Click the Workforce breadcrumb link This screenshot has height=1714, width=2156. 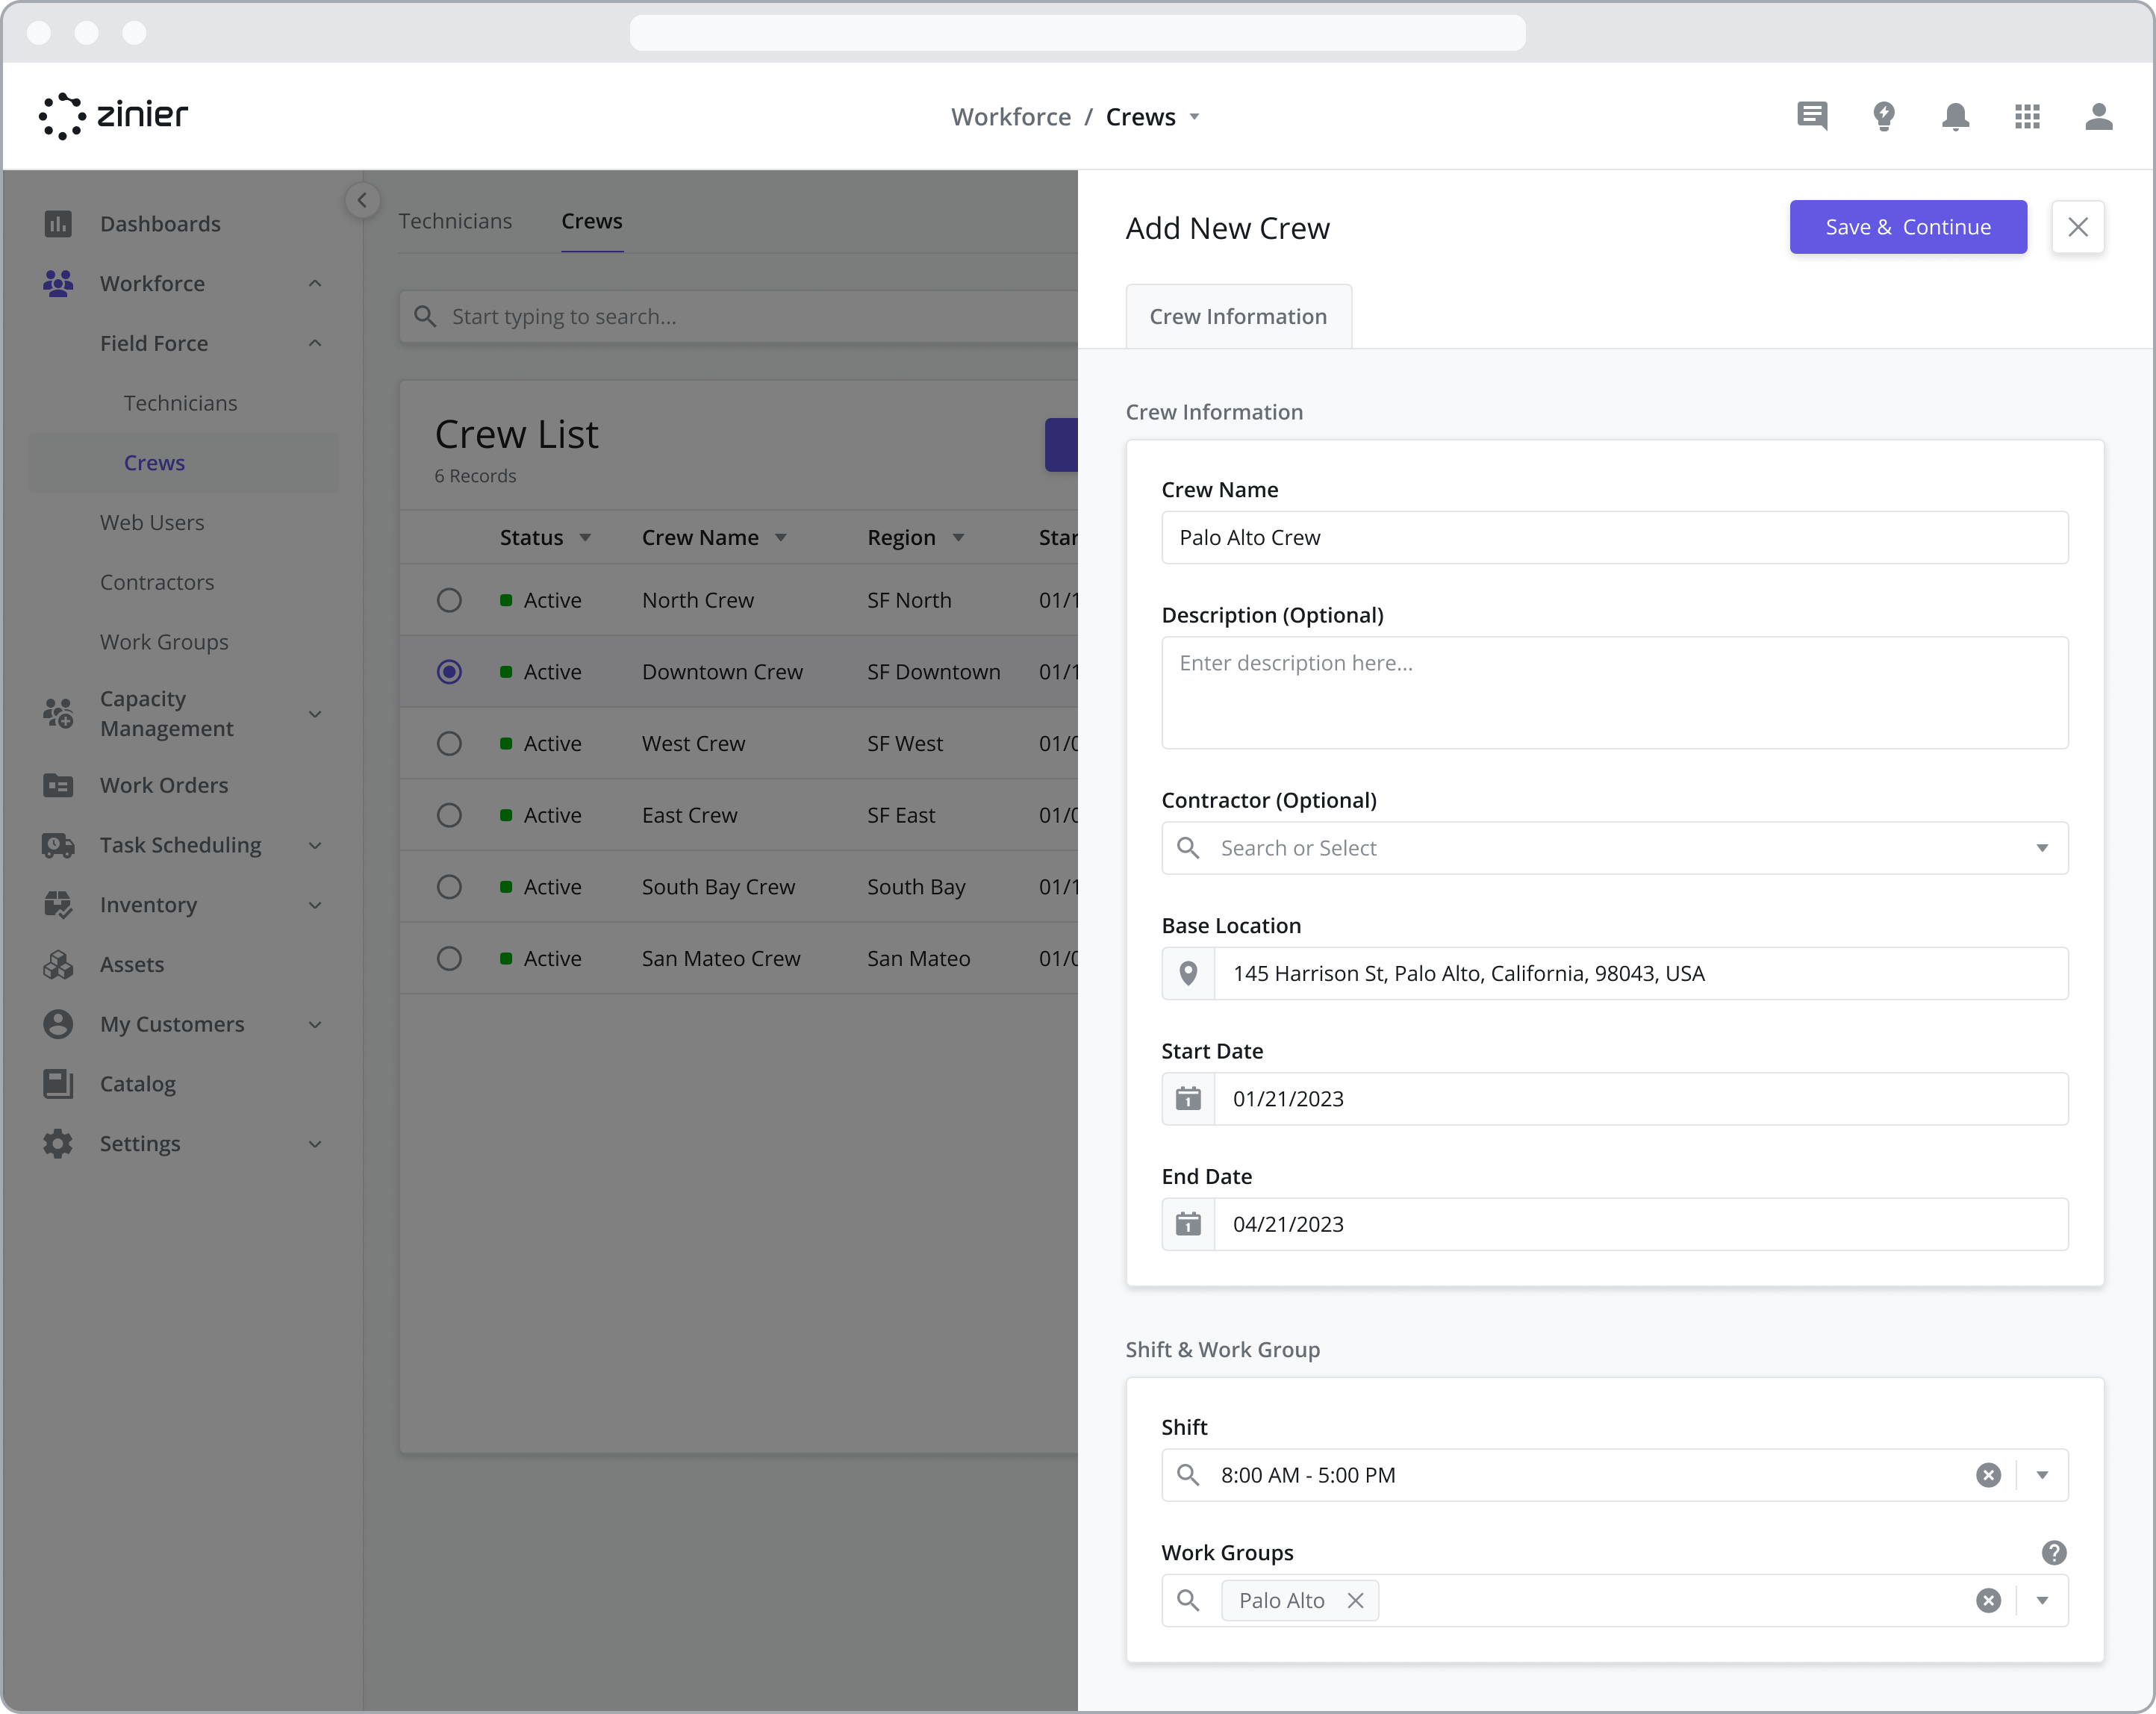1010,117
